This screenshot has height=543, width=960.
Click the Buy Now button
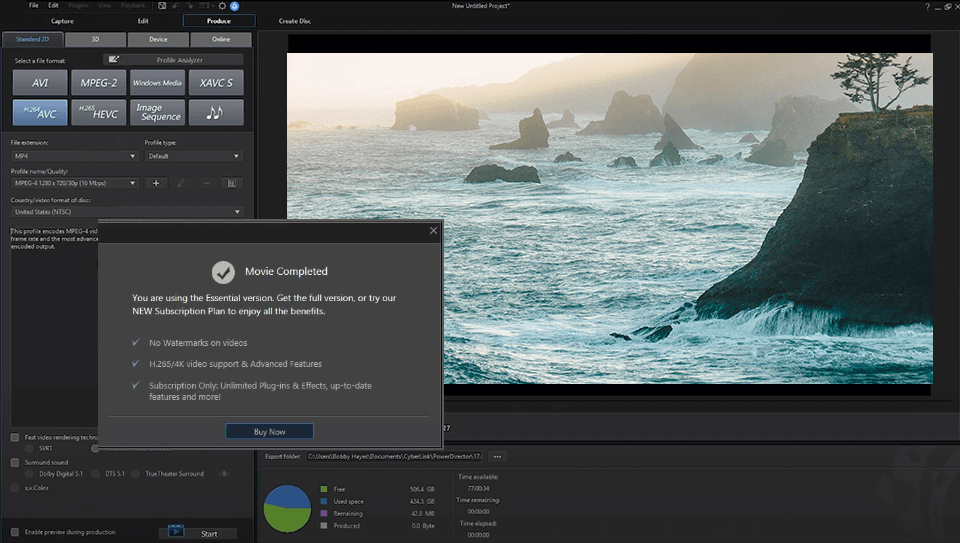(x=269, y=432)
